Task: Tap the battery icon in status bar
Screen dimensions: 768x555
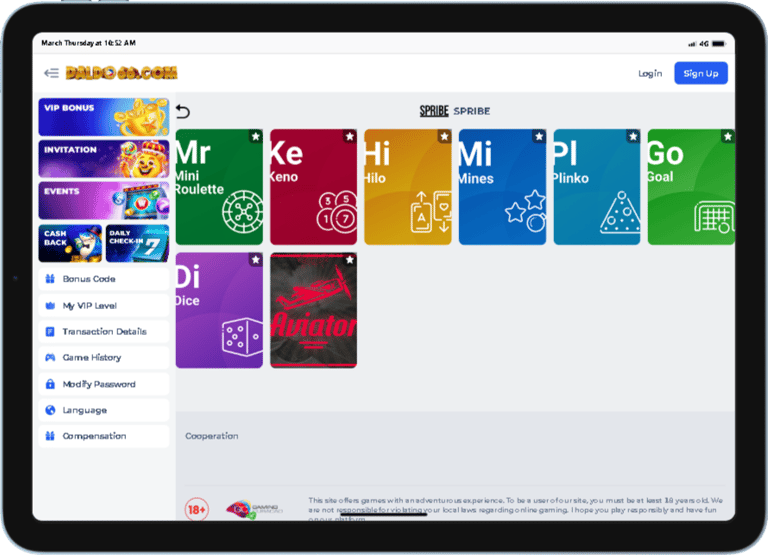Action: [x=719, y=44]
